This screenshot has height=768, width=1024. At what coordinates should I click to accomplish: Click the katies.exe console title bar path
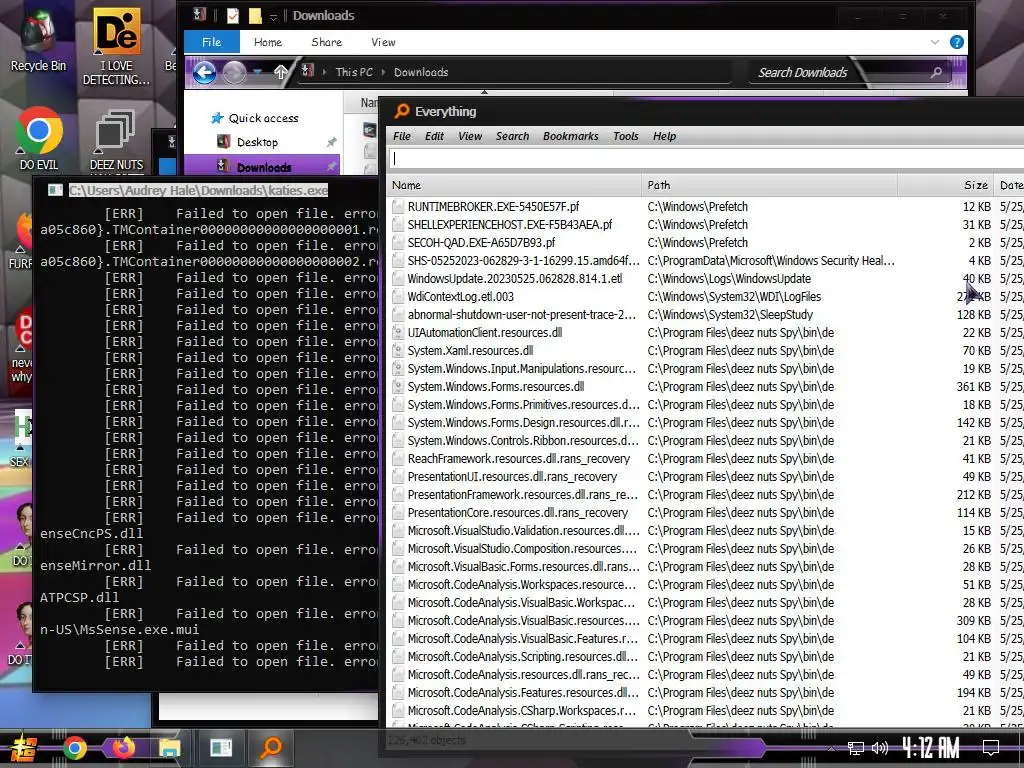click(199, 190)
